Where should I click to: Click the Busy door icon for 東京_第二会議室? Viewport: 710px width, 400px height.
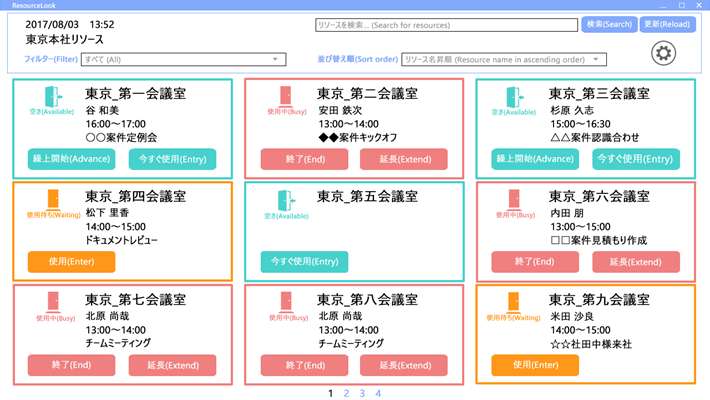[283, 97]
